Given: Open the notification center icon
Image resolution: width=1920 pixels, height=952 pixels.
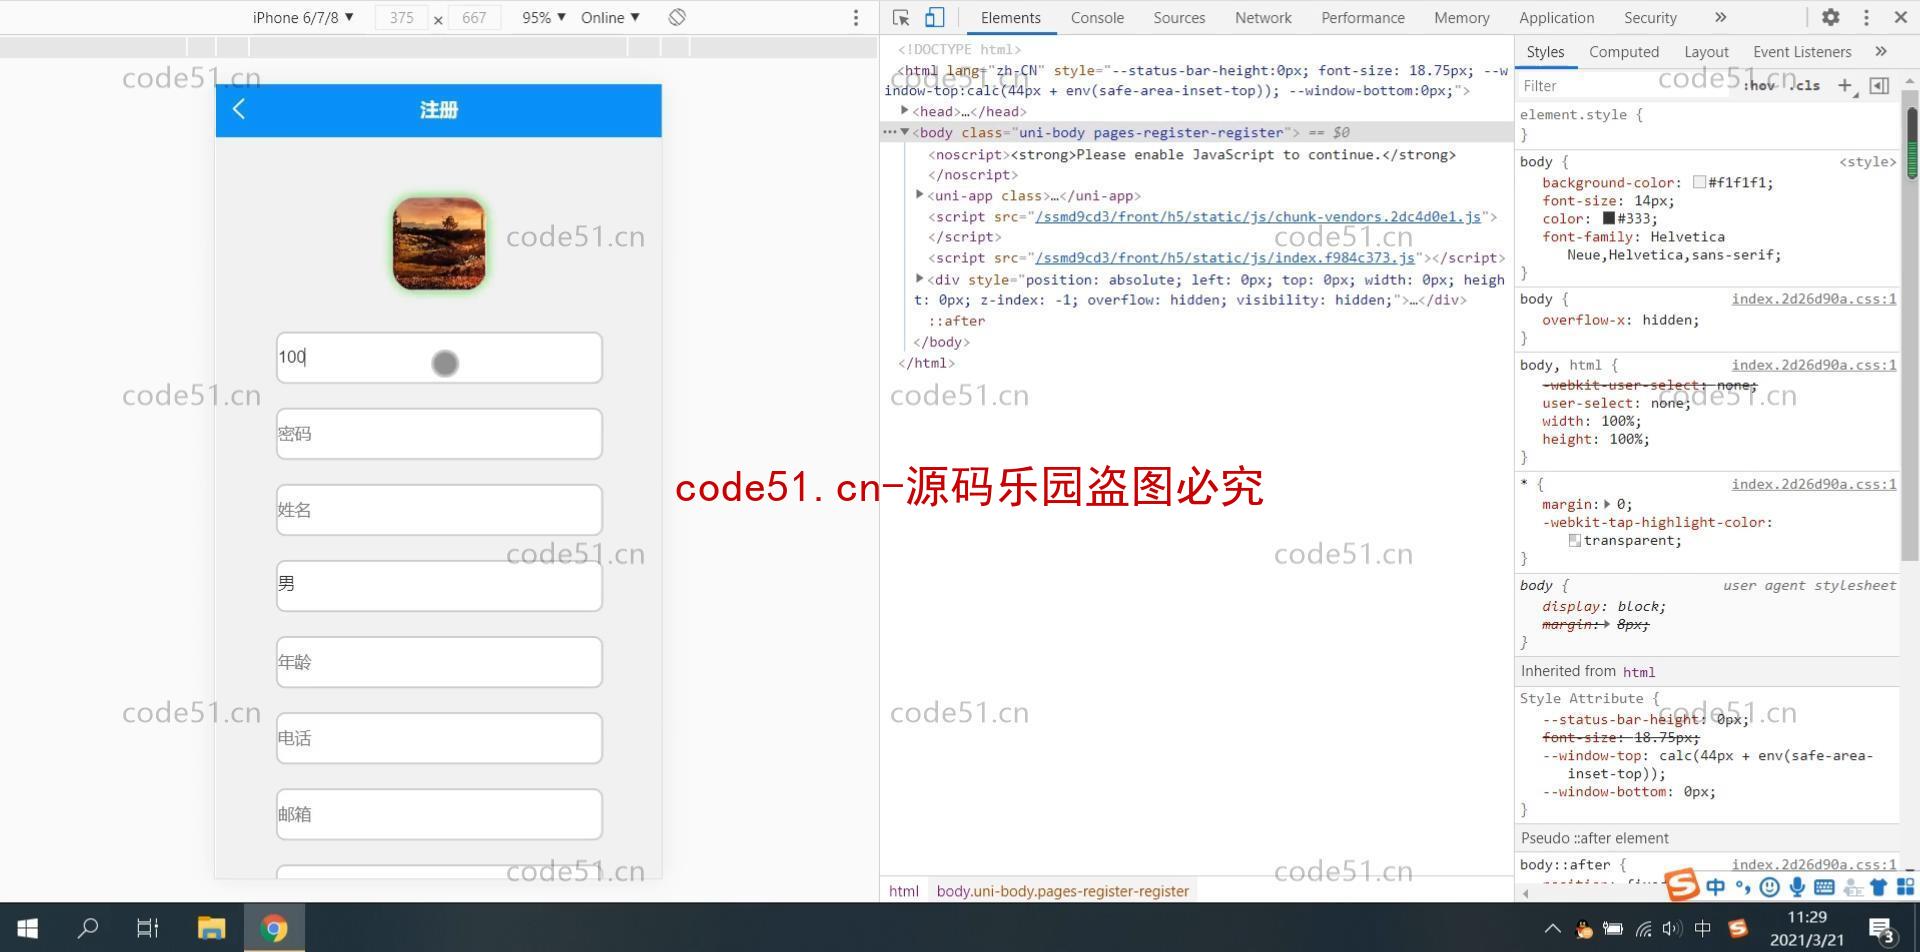Looking at the screenshot, I should click(x=1883, y=928).
